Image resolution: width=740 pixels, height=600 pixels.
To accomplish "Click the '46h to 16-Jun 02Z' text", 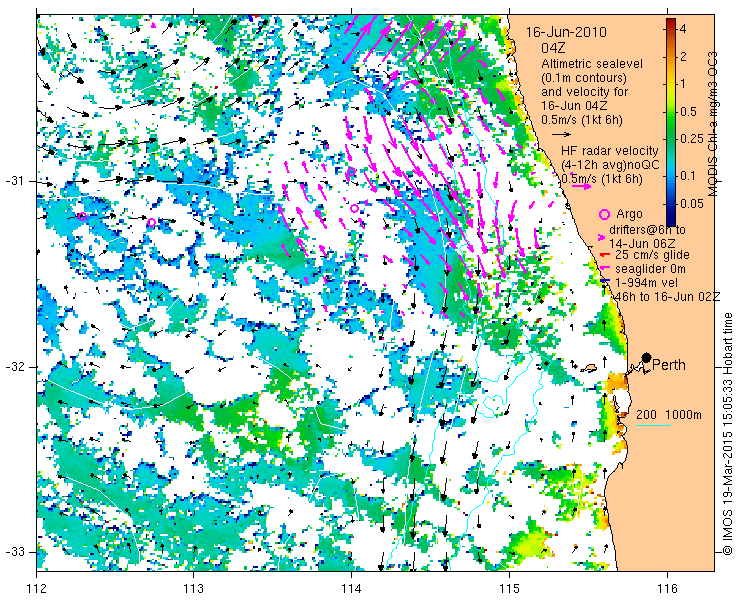I will pos(667,296).
